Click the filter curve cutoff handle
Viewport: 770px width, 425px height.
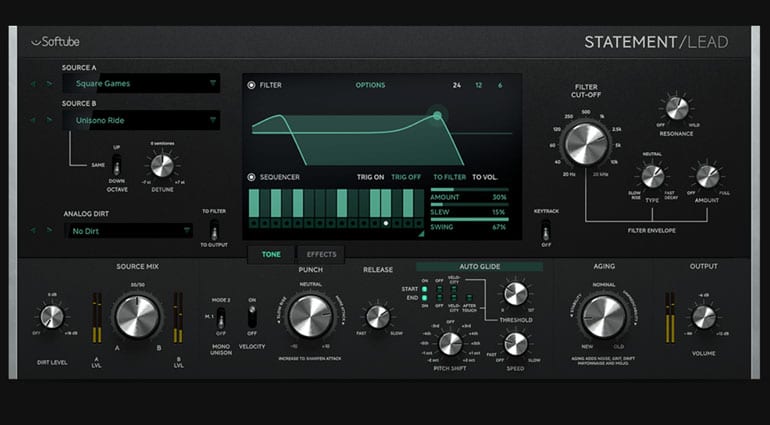437,116
